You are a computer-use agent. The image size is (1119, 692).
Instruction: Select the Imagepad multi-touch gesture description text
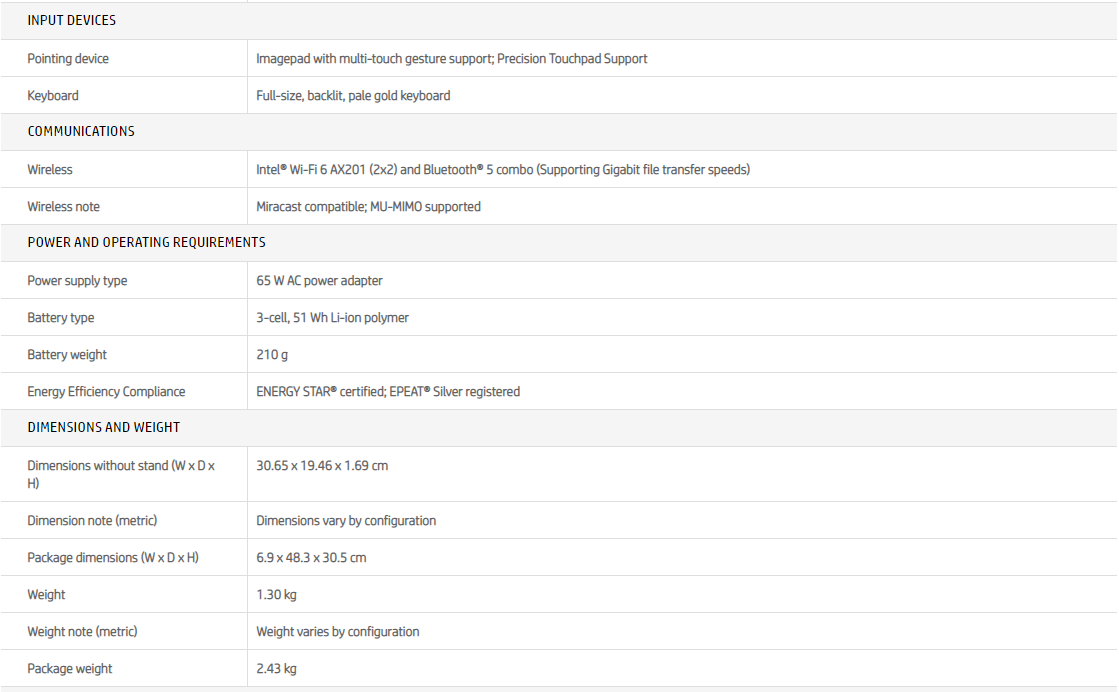[x=451, y=59]
